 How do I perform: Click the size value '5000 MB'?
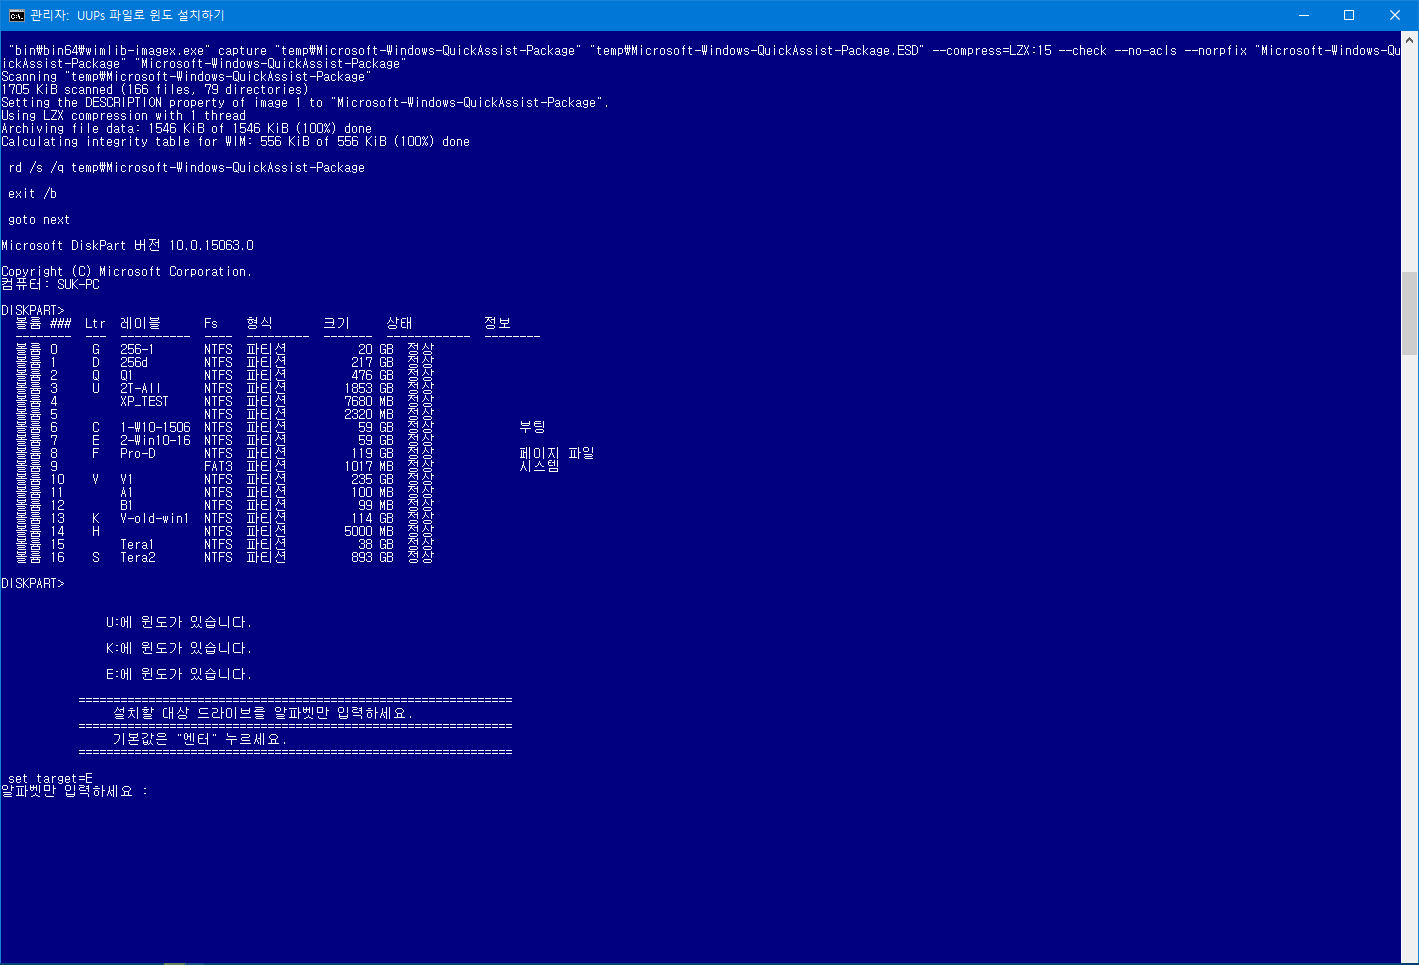(x=369, y=531)
